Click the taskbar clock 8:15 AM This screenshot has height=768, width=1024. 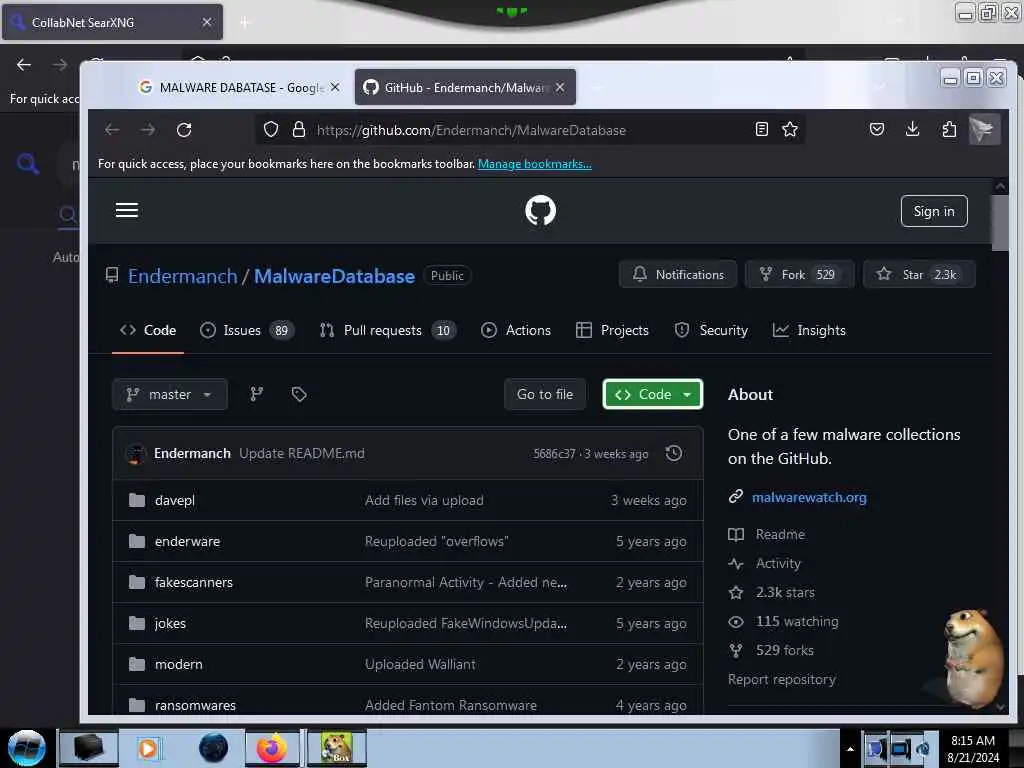(x=972, y=740)
